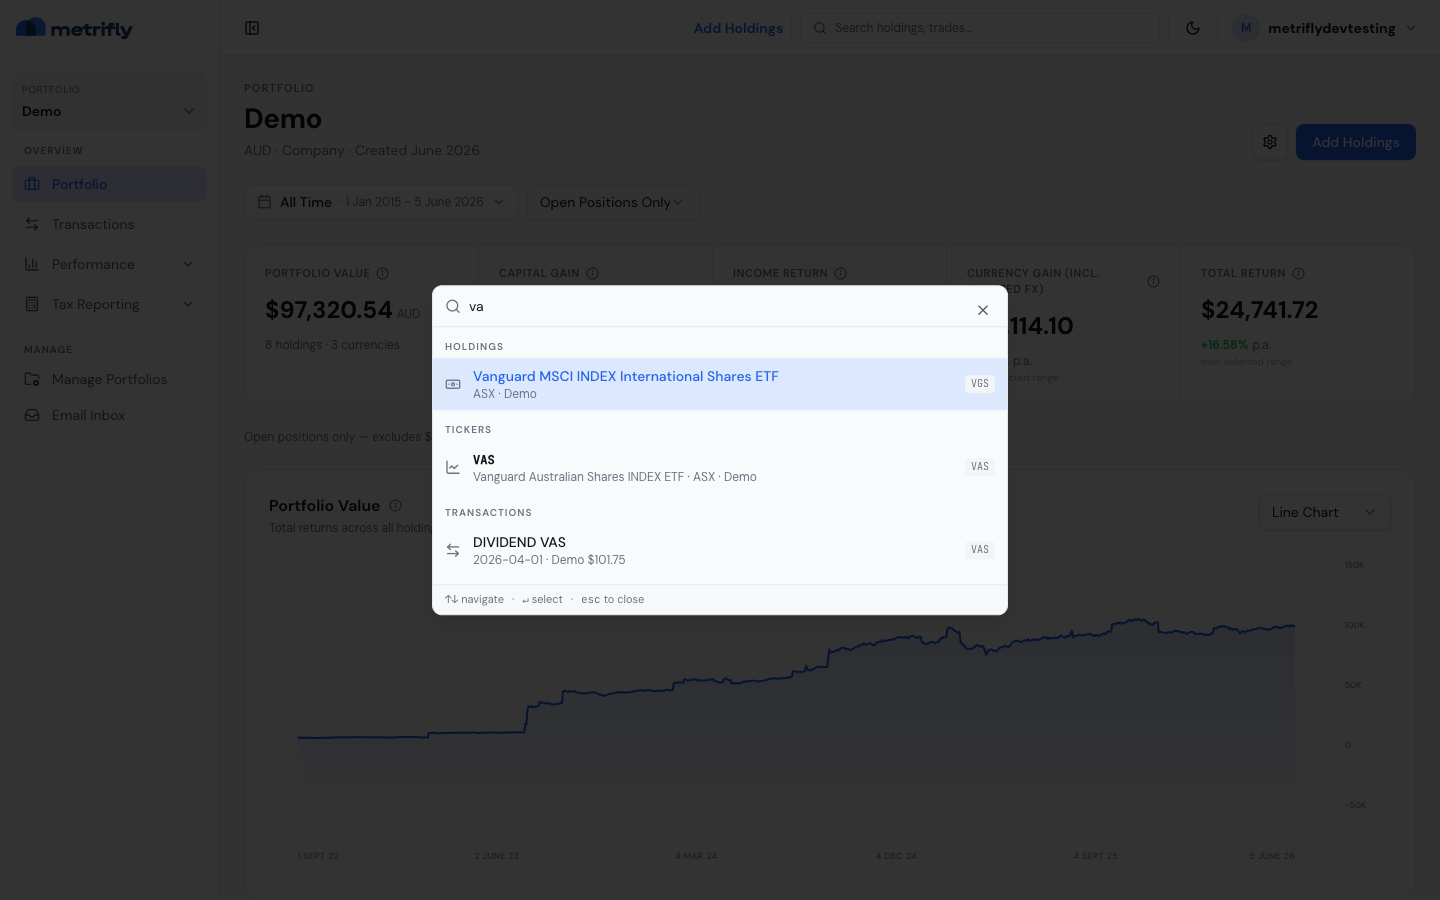Click the Email Inbox tray icon
Screen dimensions: 1440x900
coord(32,415)
